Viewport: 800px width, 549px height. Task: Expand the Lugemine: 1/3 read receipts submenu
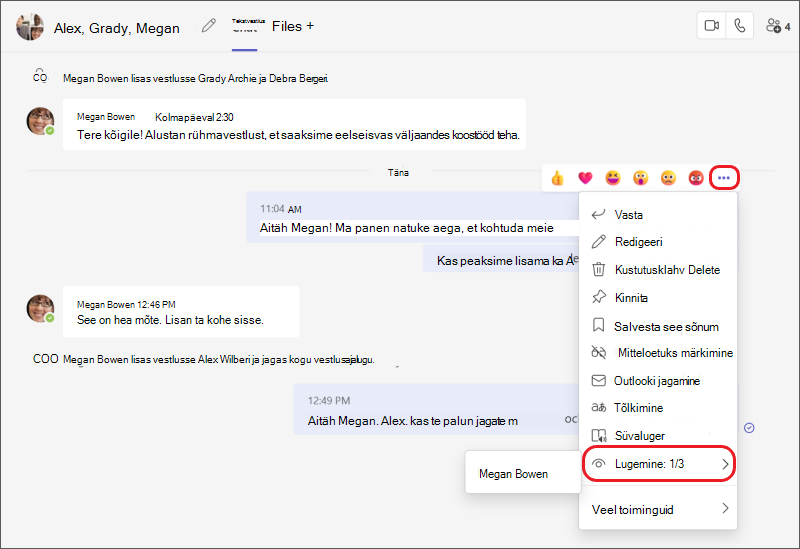[659, 464]
